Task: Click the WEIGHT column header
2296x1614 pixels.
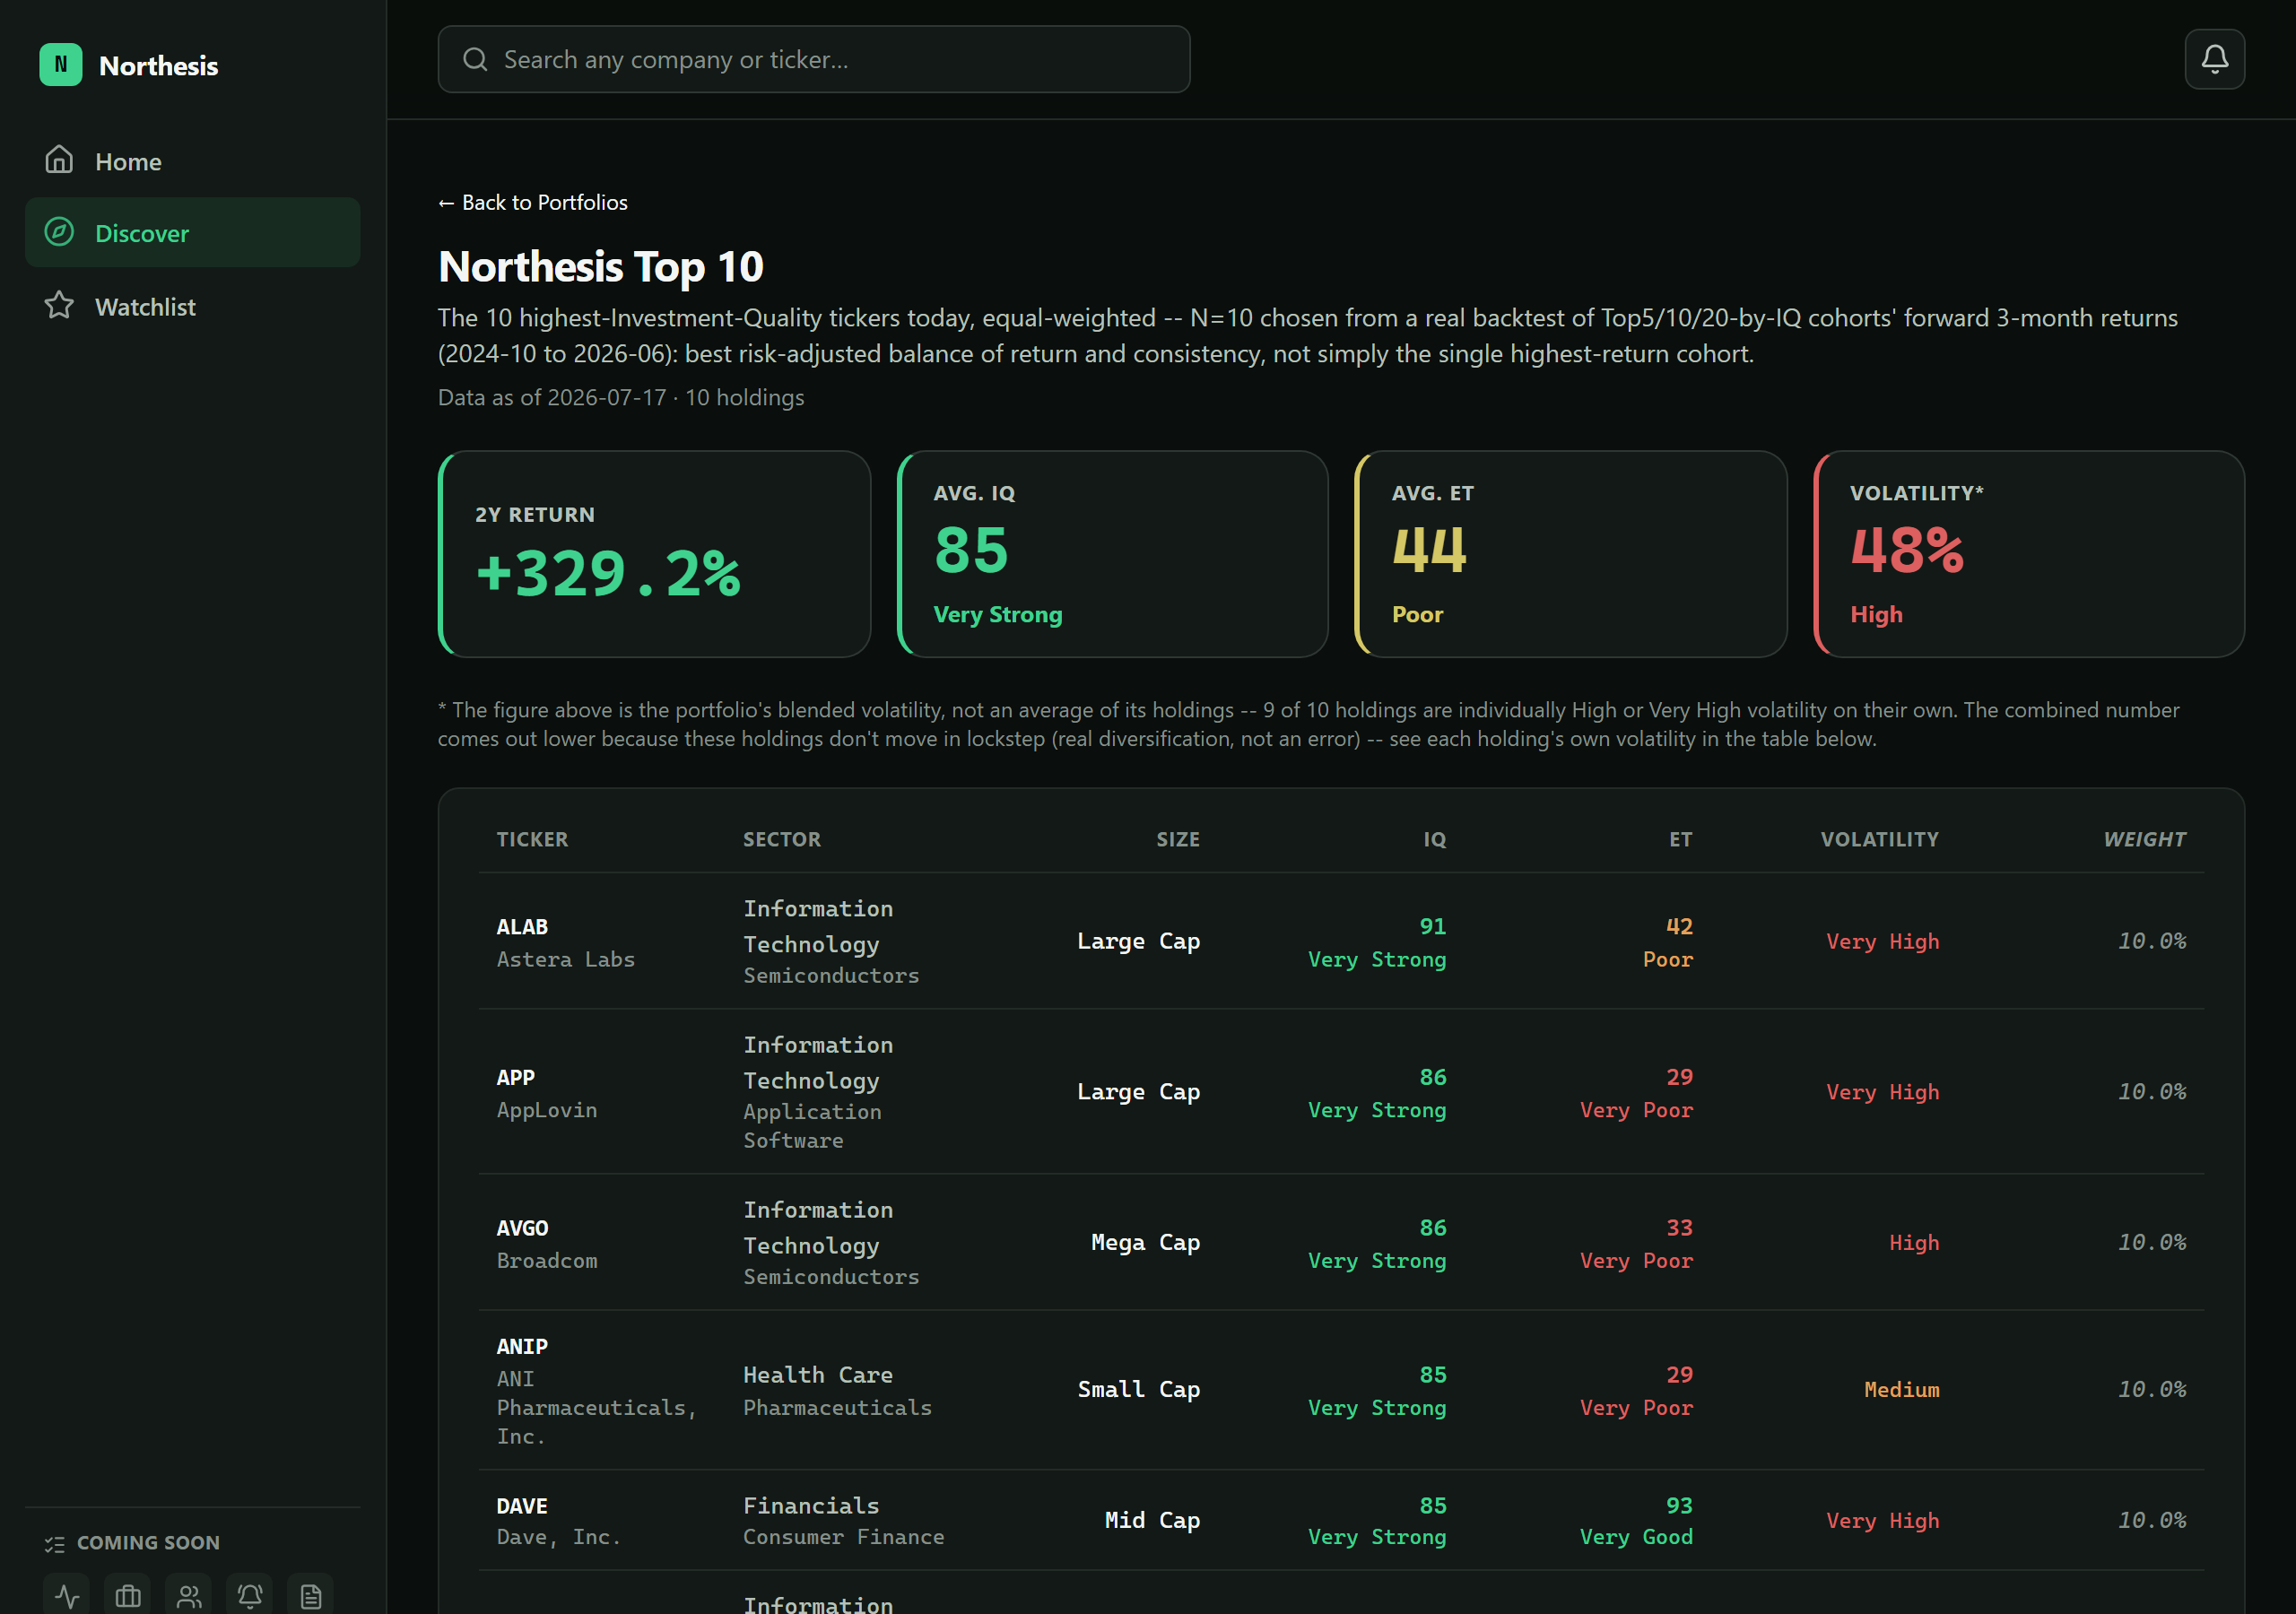Action: [2145, 839]
